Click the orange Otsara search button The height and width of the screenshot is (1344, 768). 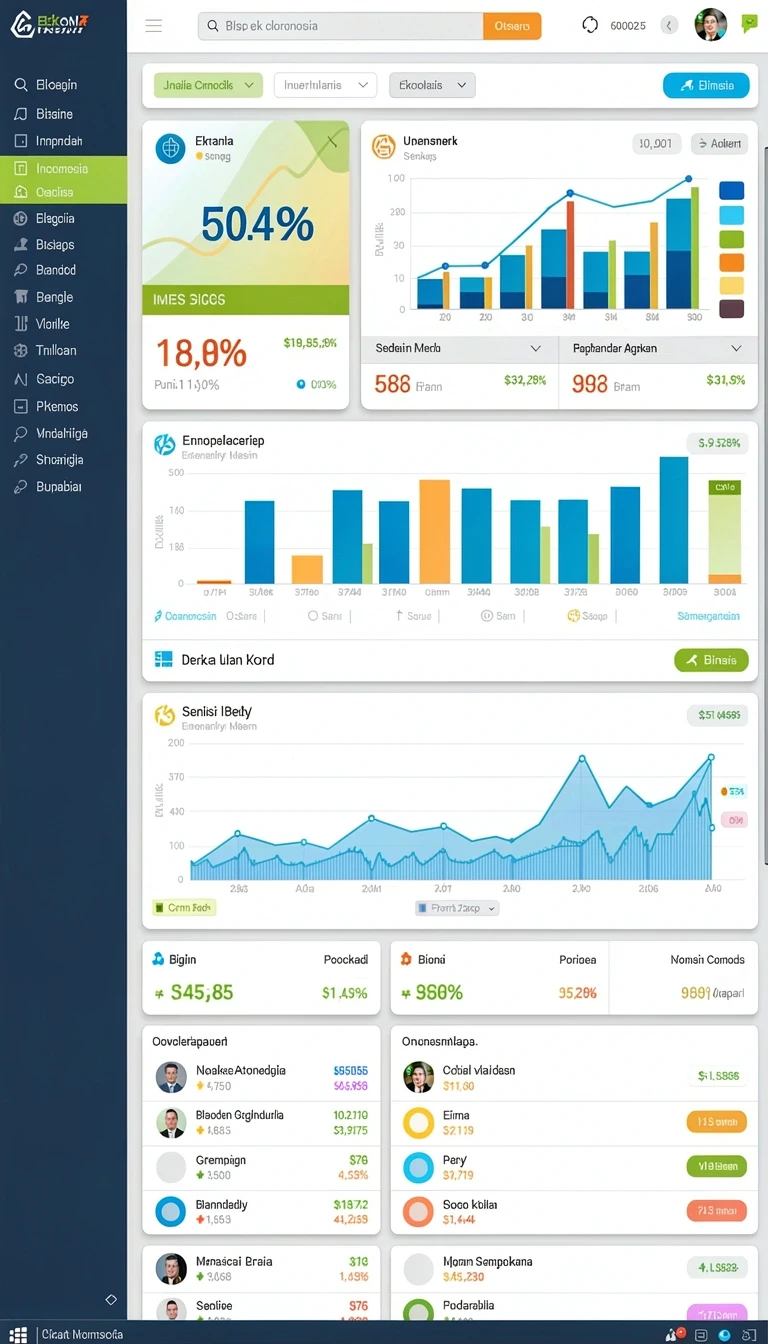click(x=512, y=26)
